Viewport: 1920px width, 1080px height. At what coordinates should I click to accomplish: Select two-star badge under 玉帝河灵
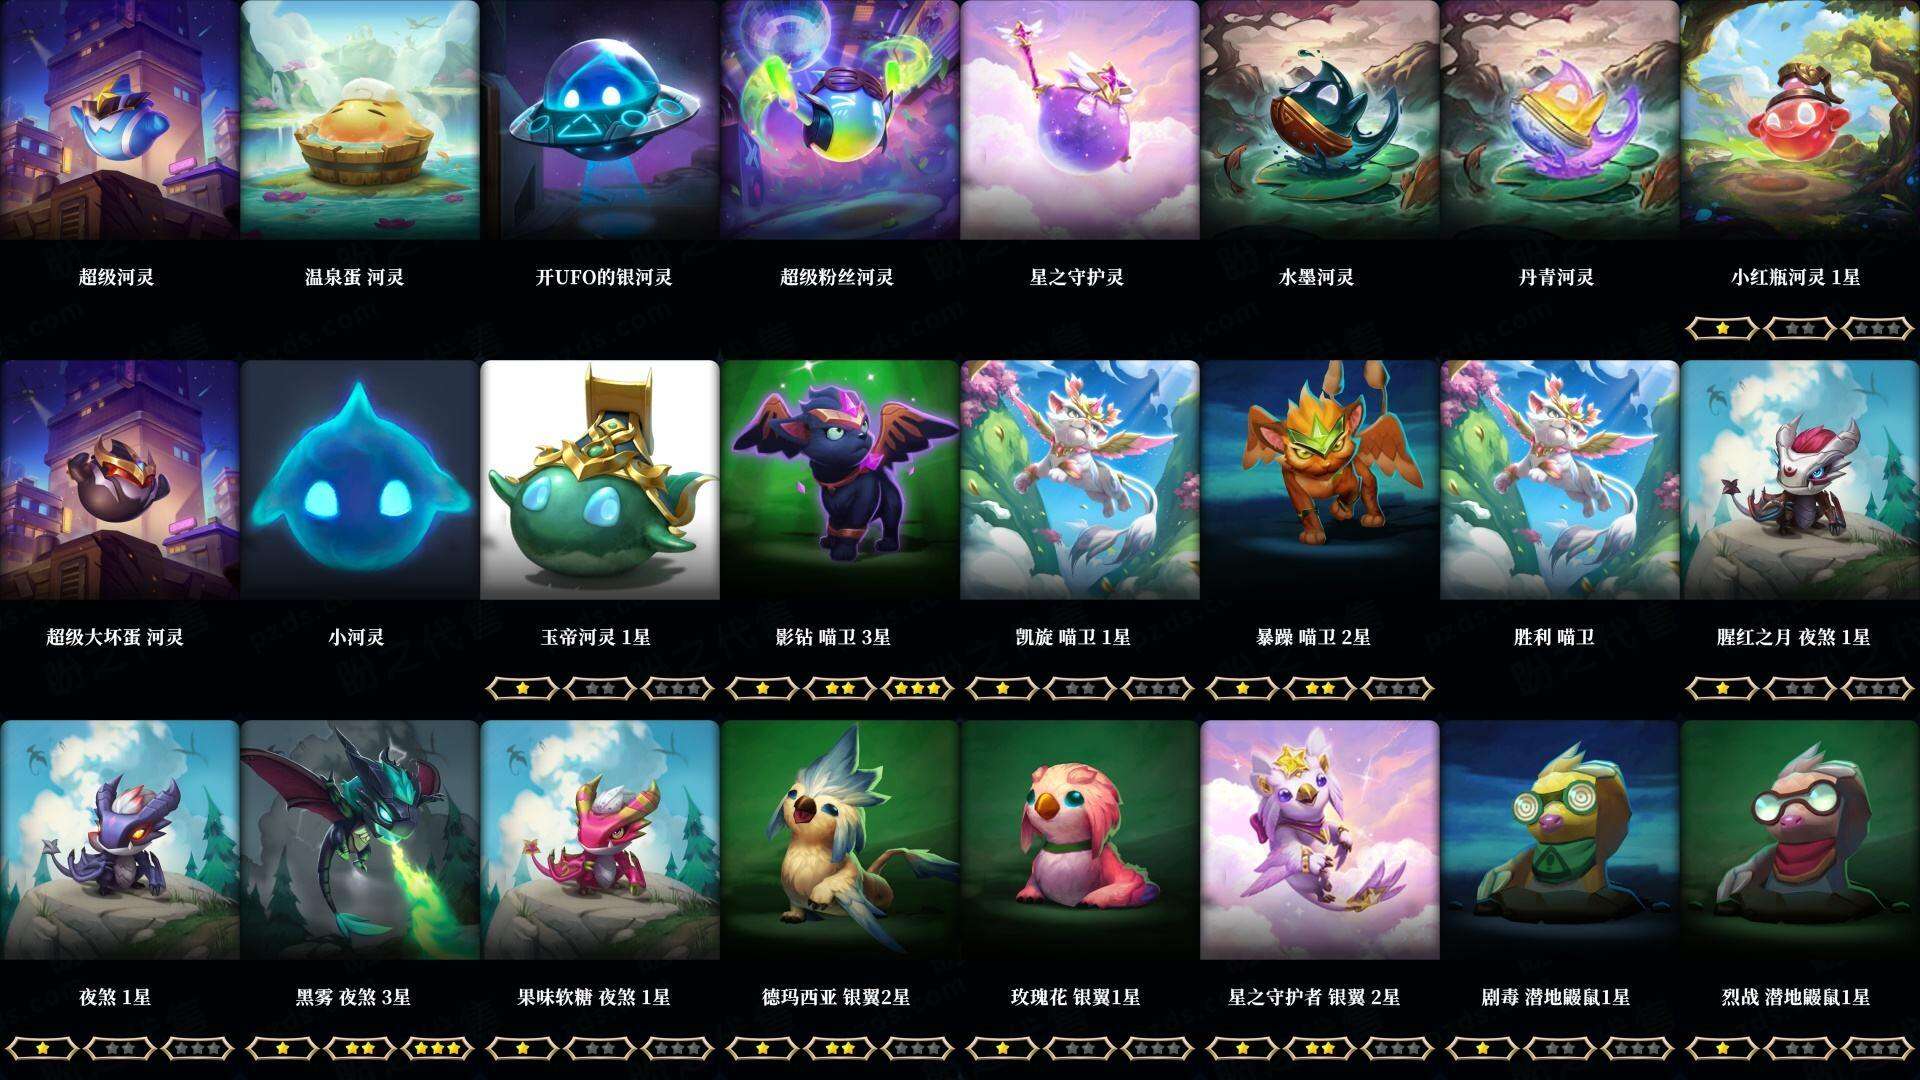pyautogui.click(x=600, y=688)
